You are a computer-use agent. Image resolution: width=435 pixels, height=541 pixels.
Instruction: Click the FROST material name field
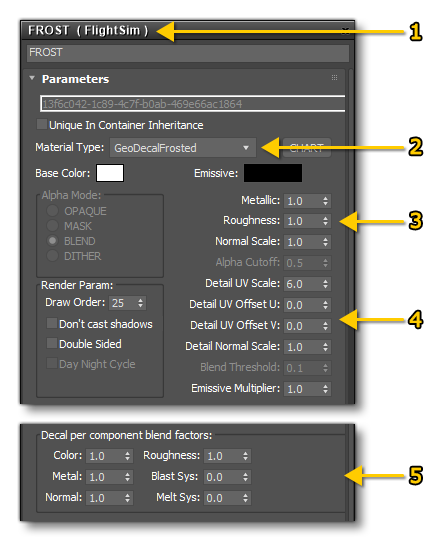(x=188, y=52)
